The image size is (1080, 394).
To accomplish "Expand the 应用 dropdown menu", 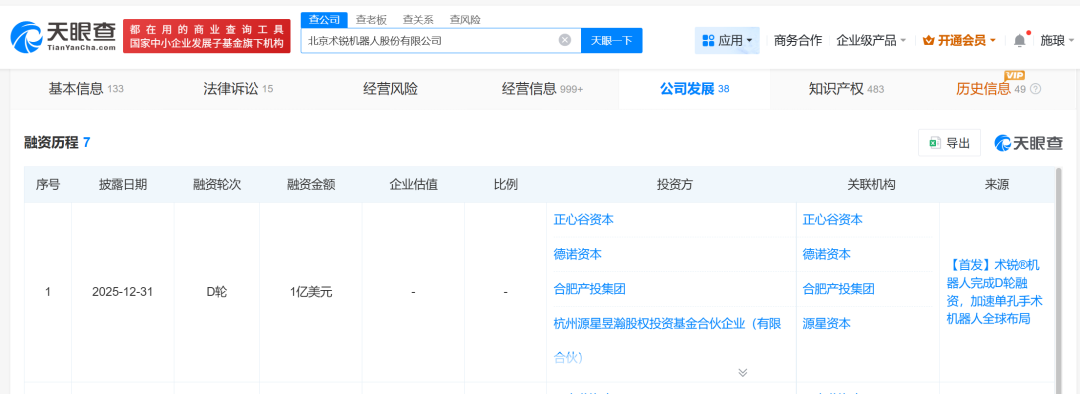I will [x=727, y=41].
